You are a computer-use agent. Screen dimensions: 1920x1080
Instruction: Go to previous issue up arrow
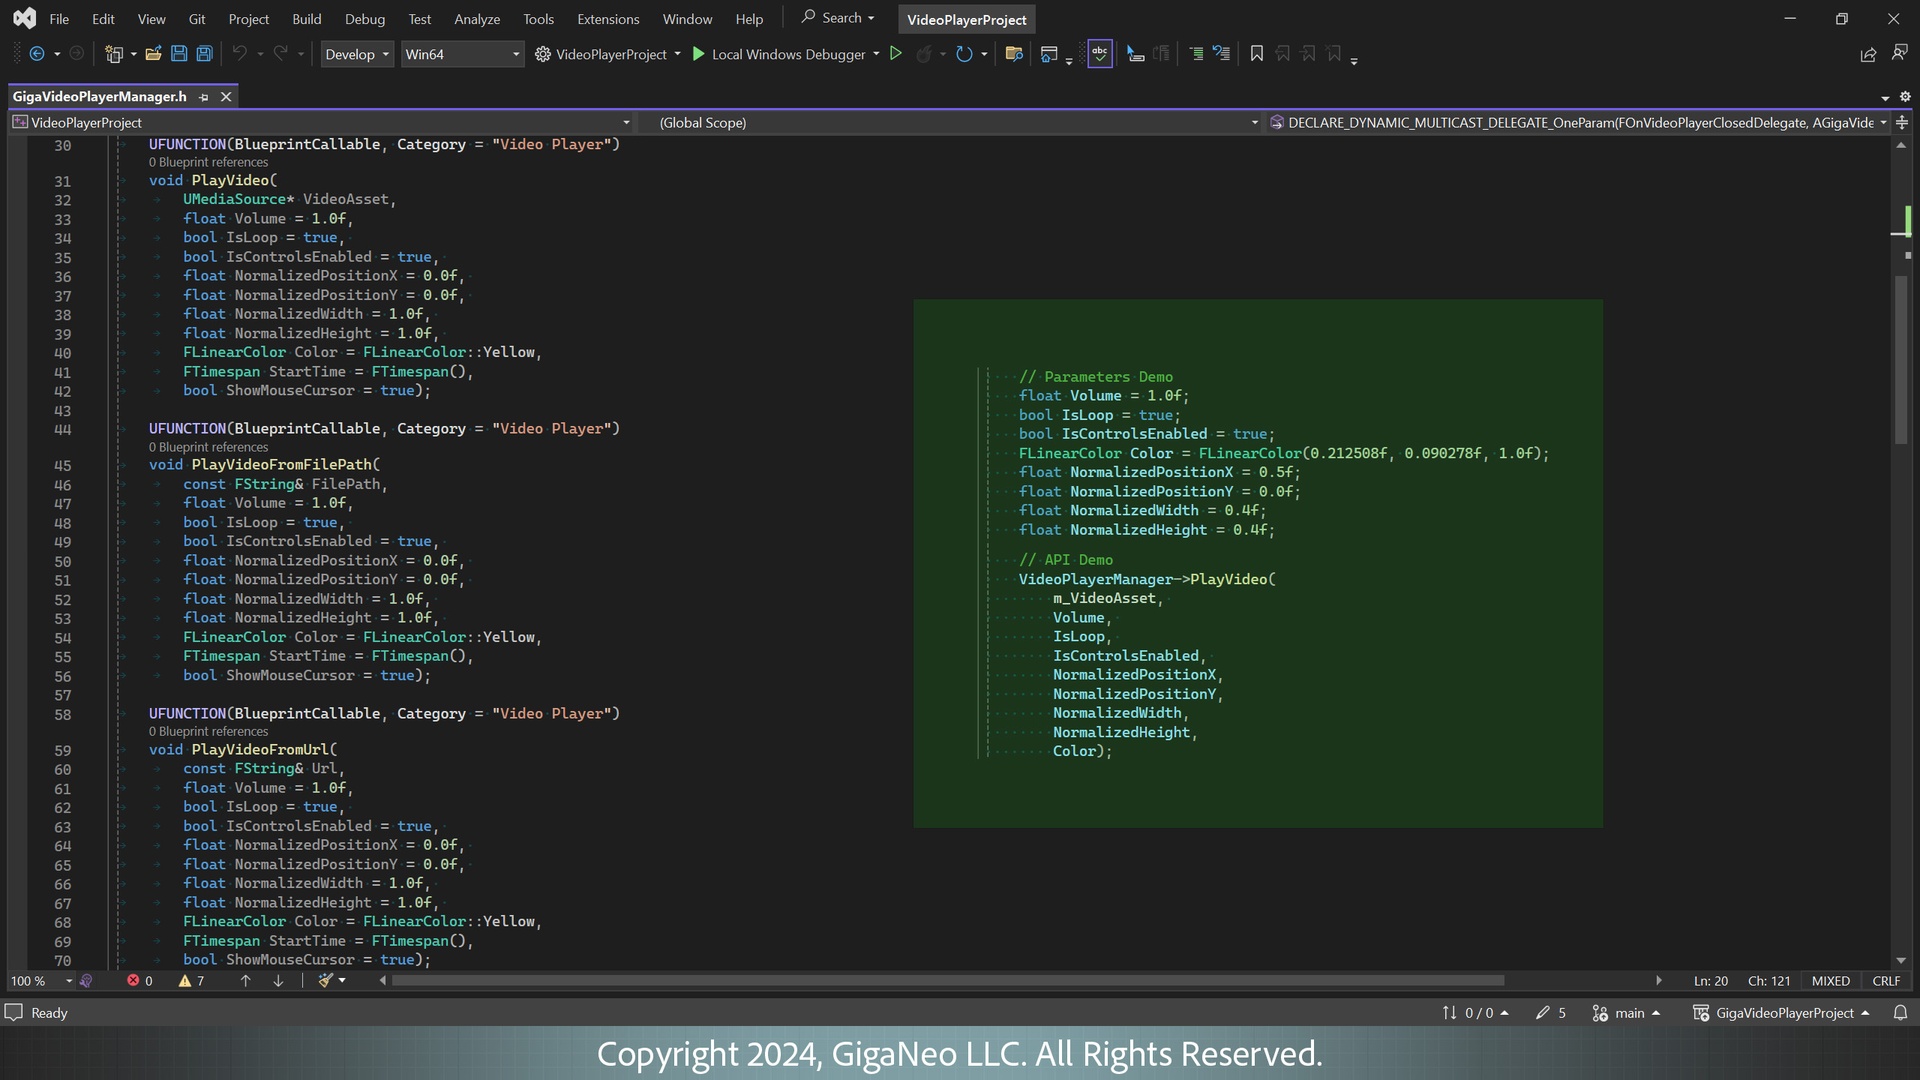click(245, 981)
